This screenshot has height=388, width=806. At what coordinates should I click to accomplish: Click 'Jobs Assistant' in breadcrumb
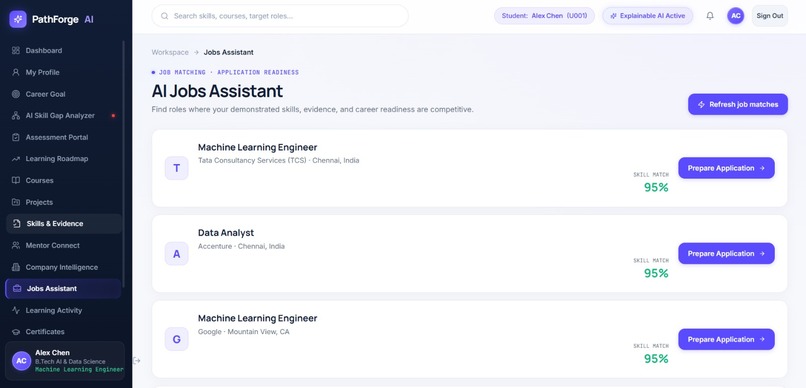[x=228, y=52]
